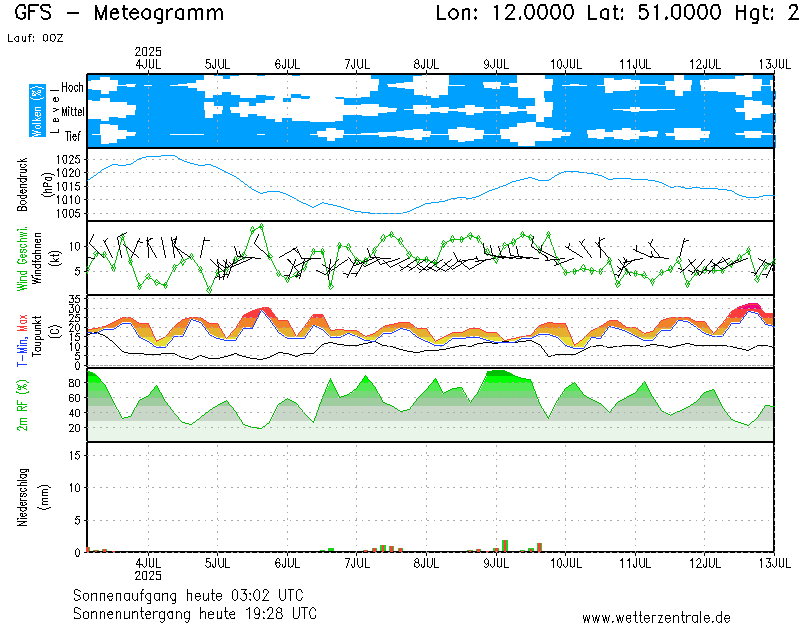Click the 5JUL date on the bottom axis
The width and height of the screenshot is (800, 625).
[x=217, y=564]
